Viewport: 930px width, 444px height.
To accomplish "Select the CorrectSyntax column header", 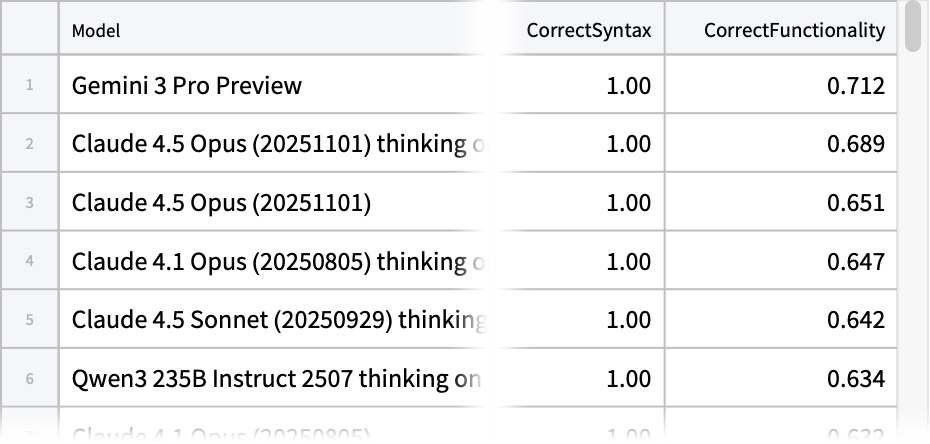I will 588,30.
